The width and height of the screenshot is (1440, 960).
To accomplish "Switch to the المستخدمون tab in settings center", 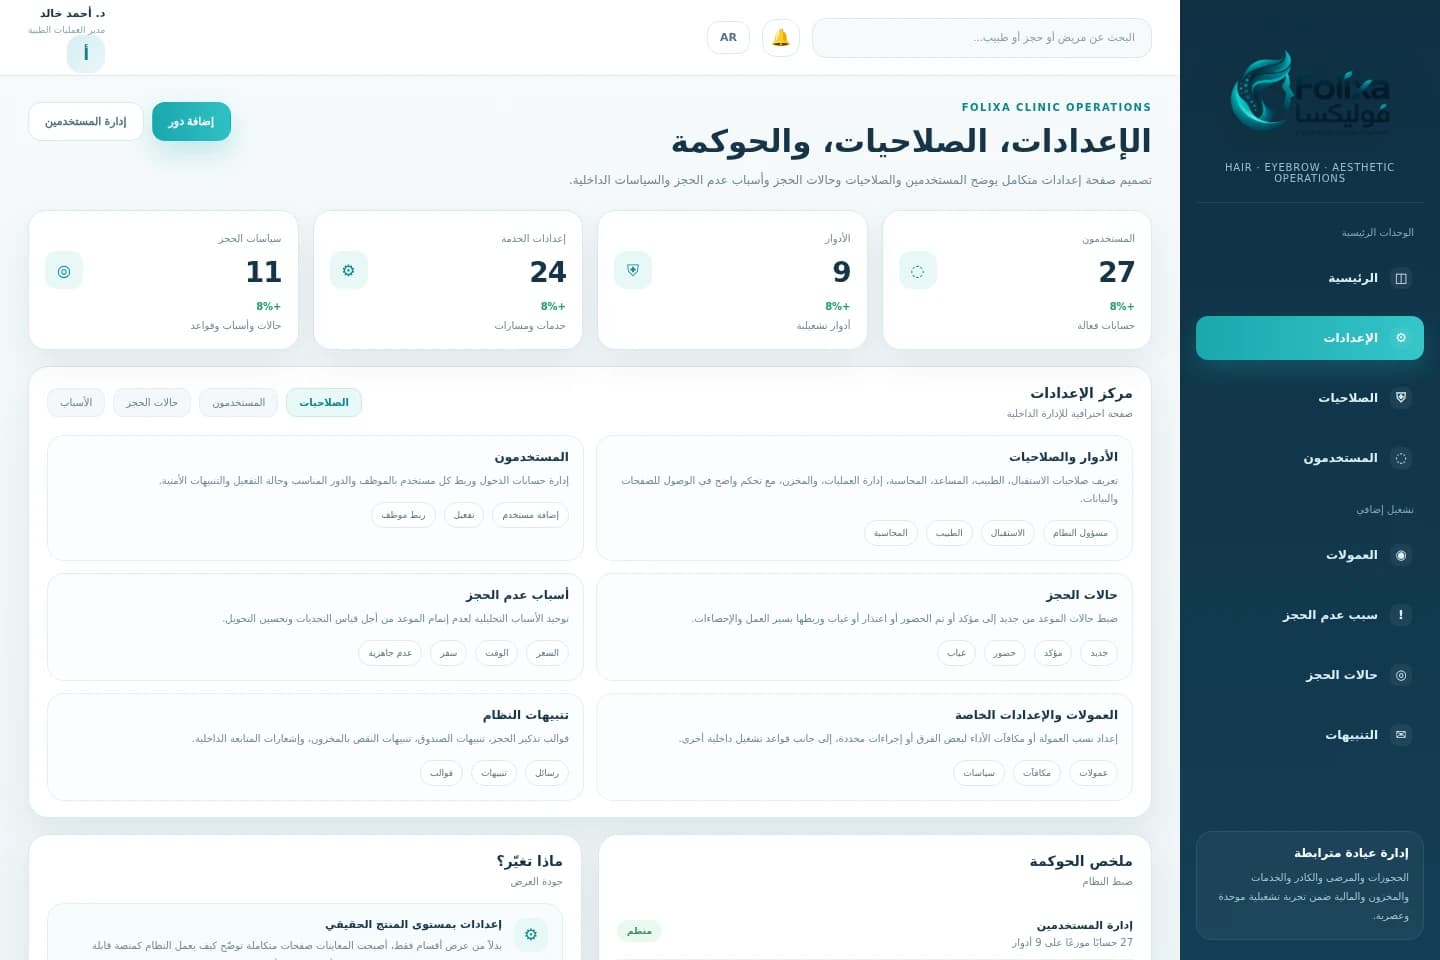I will (238, 403).
